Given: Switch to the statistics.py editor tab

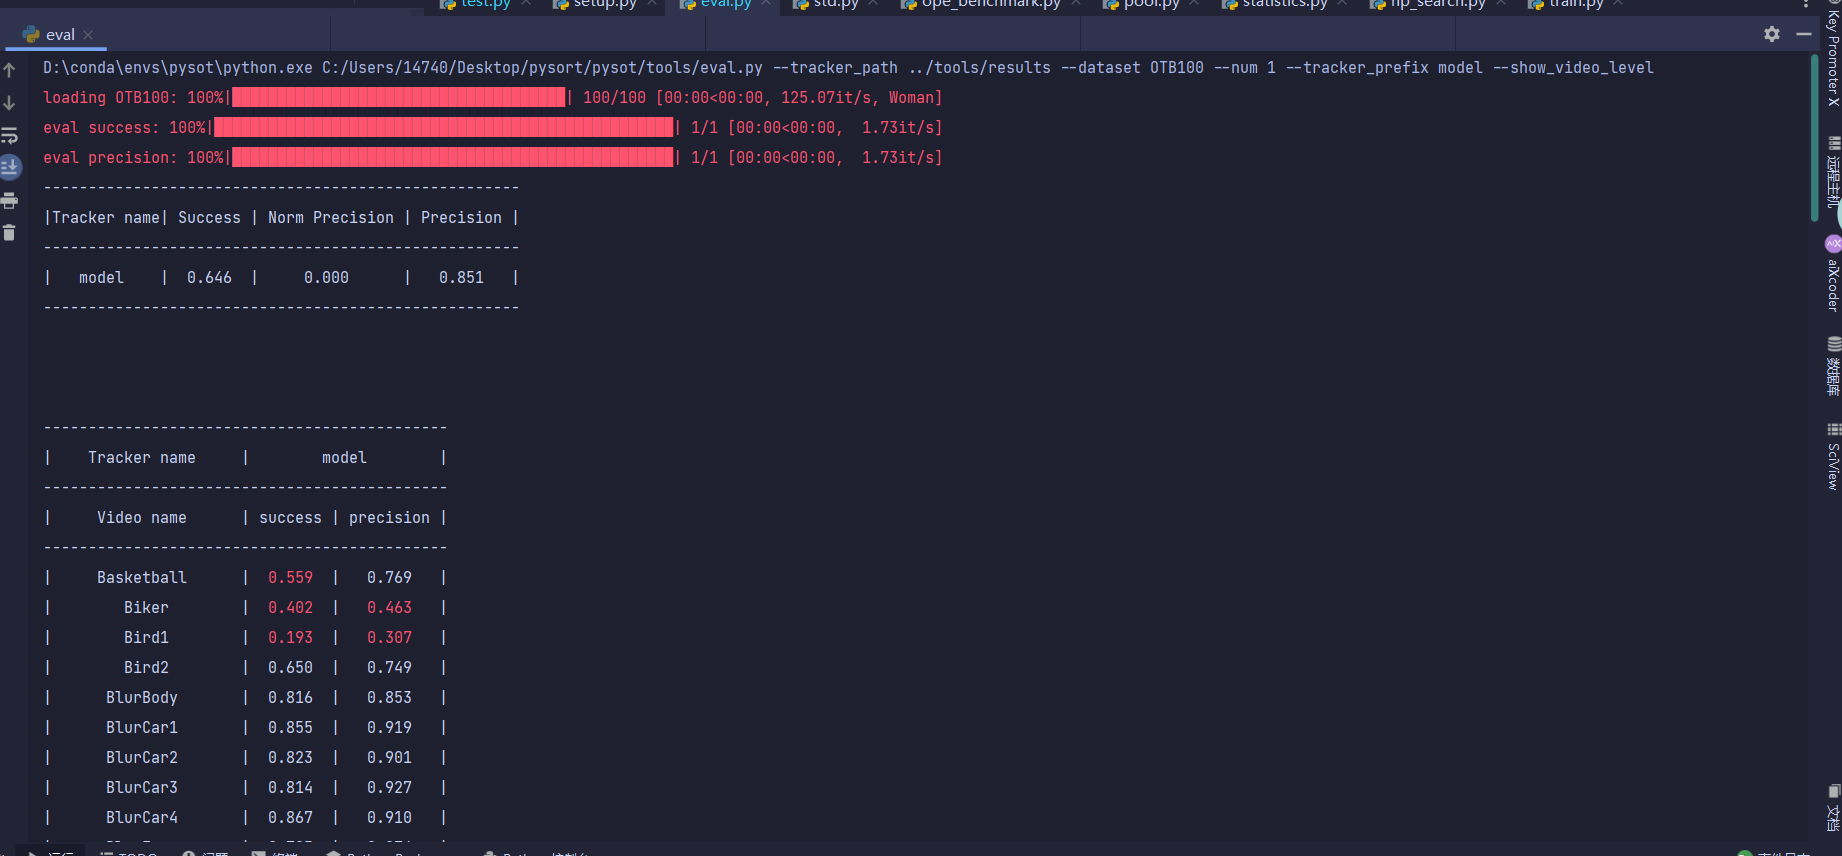Looking at the screenshot, I should [1284, 4].
